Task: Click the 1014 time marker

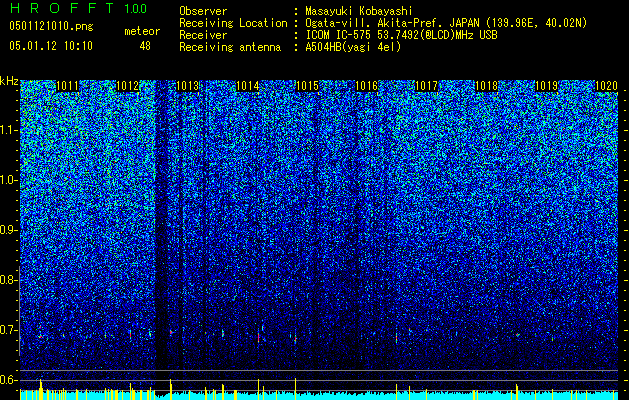Action: (x=248, y=86)
